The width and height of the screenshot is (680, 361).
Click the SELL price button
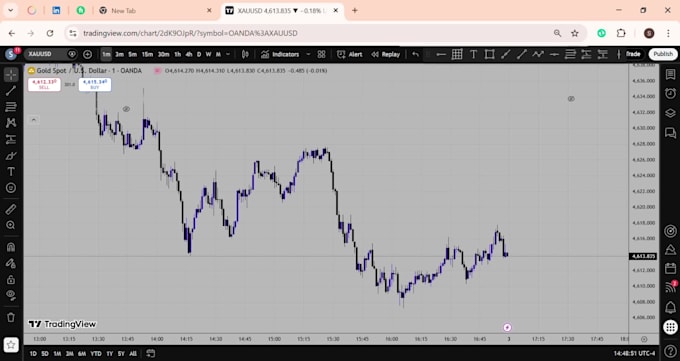coord(44,84)
